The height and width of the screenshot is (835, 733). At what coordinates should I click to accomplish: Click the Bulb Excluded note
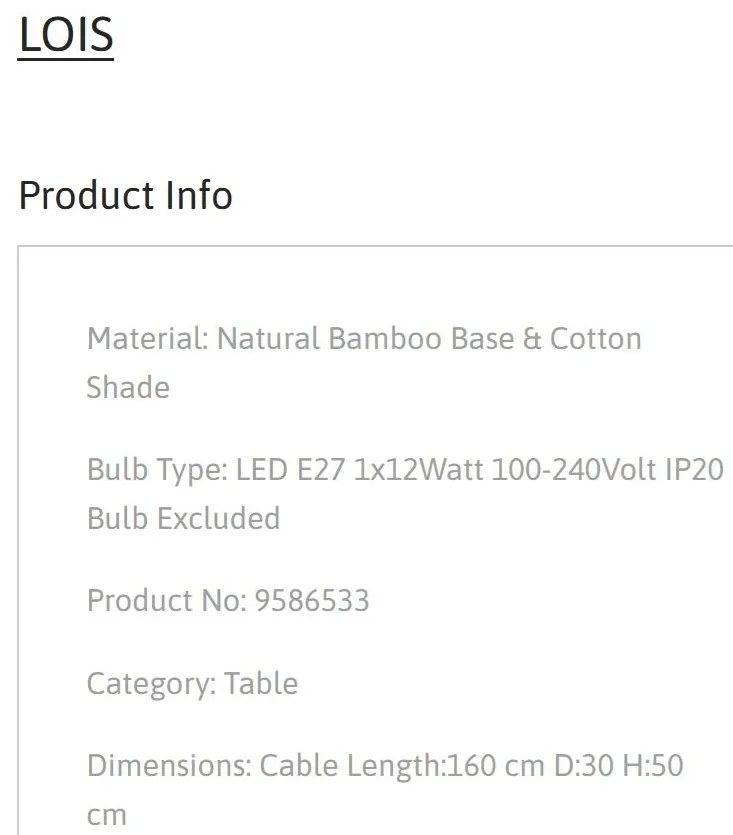(183, 518)
